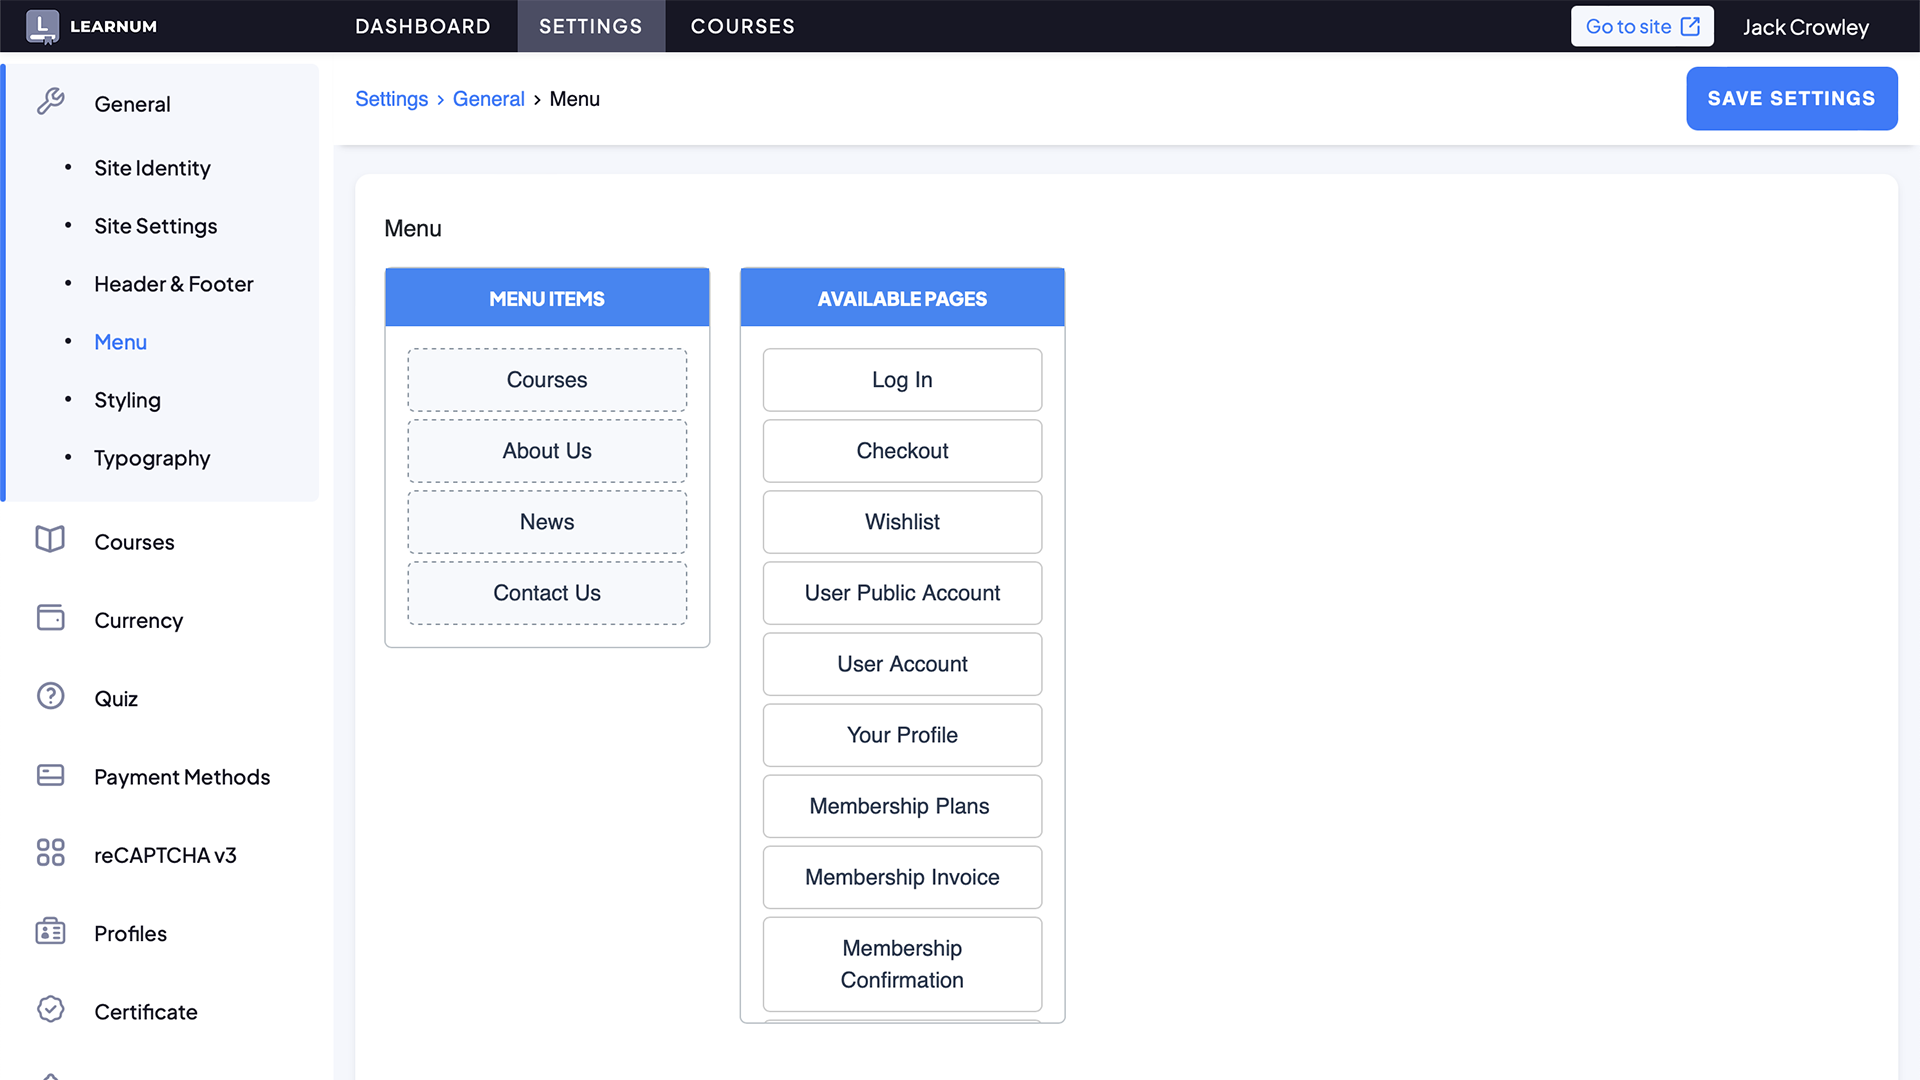
Task: Click the Learnum logo
Action: click(91, 26)
